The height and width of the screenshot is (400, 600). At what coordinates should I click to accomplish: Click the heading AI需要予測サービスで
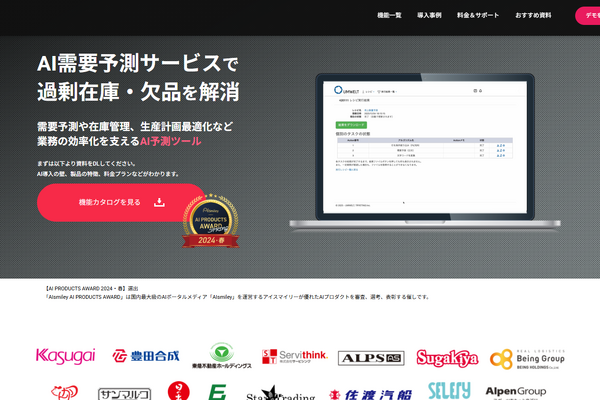[x=138, y=64]
